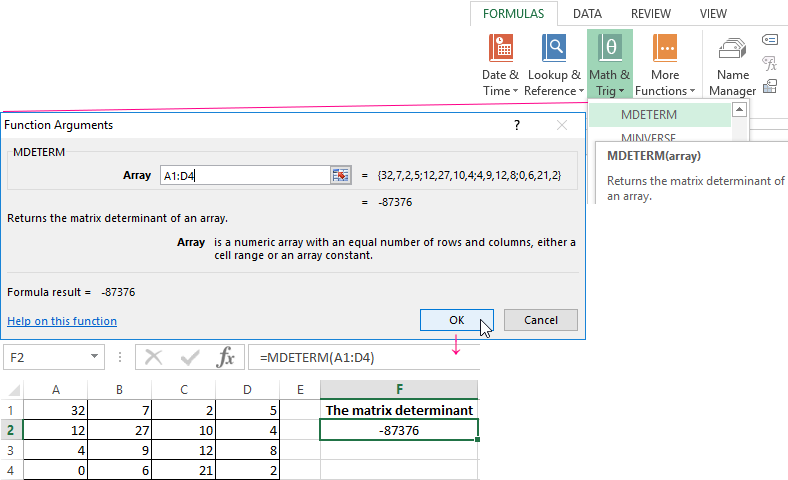
Task: Switch to the REVIEW ribbon tab
Action: pyautogui.click(x=651, y=14)
